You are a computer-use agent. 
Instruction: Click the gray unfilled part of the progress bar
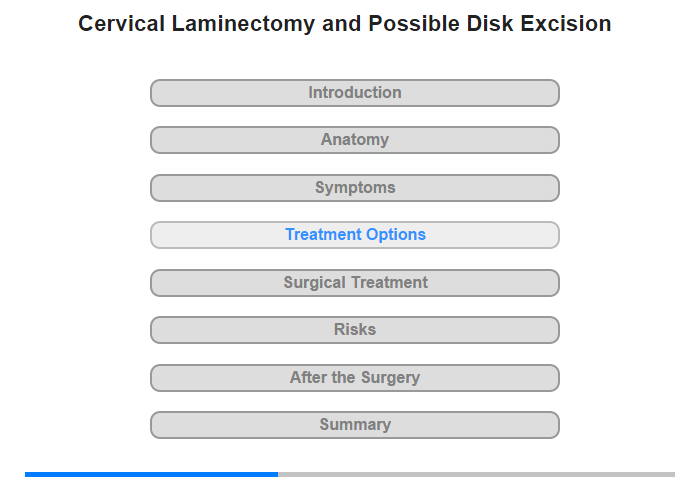476,474
